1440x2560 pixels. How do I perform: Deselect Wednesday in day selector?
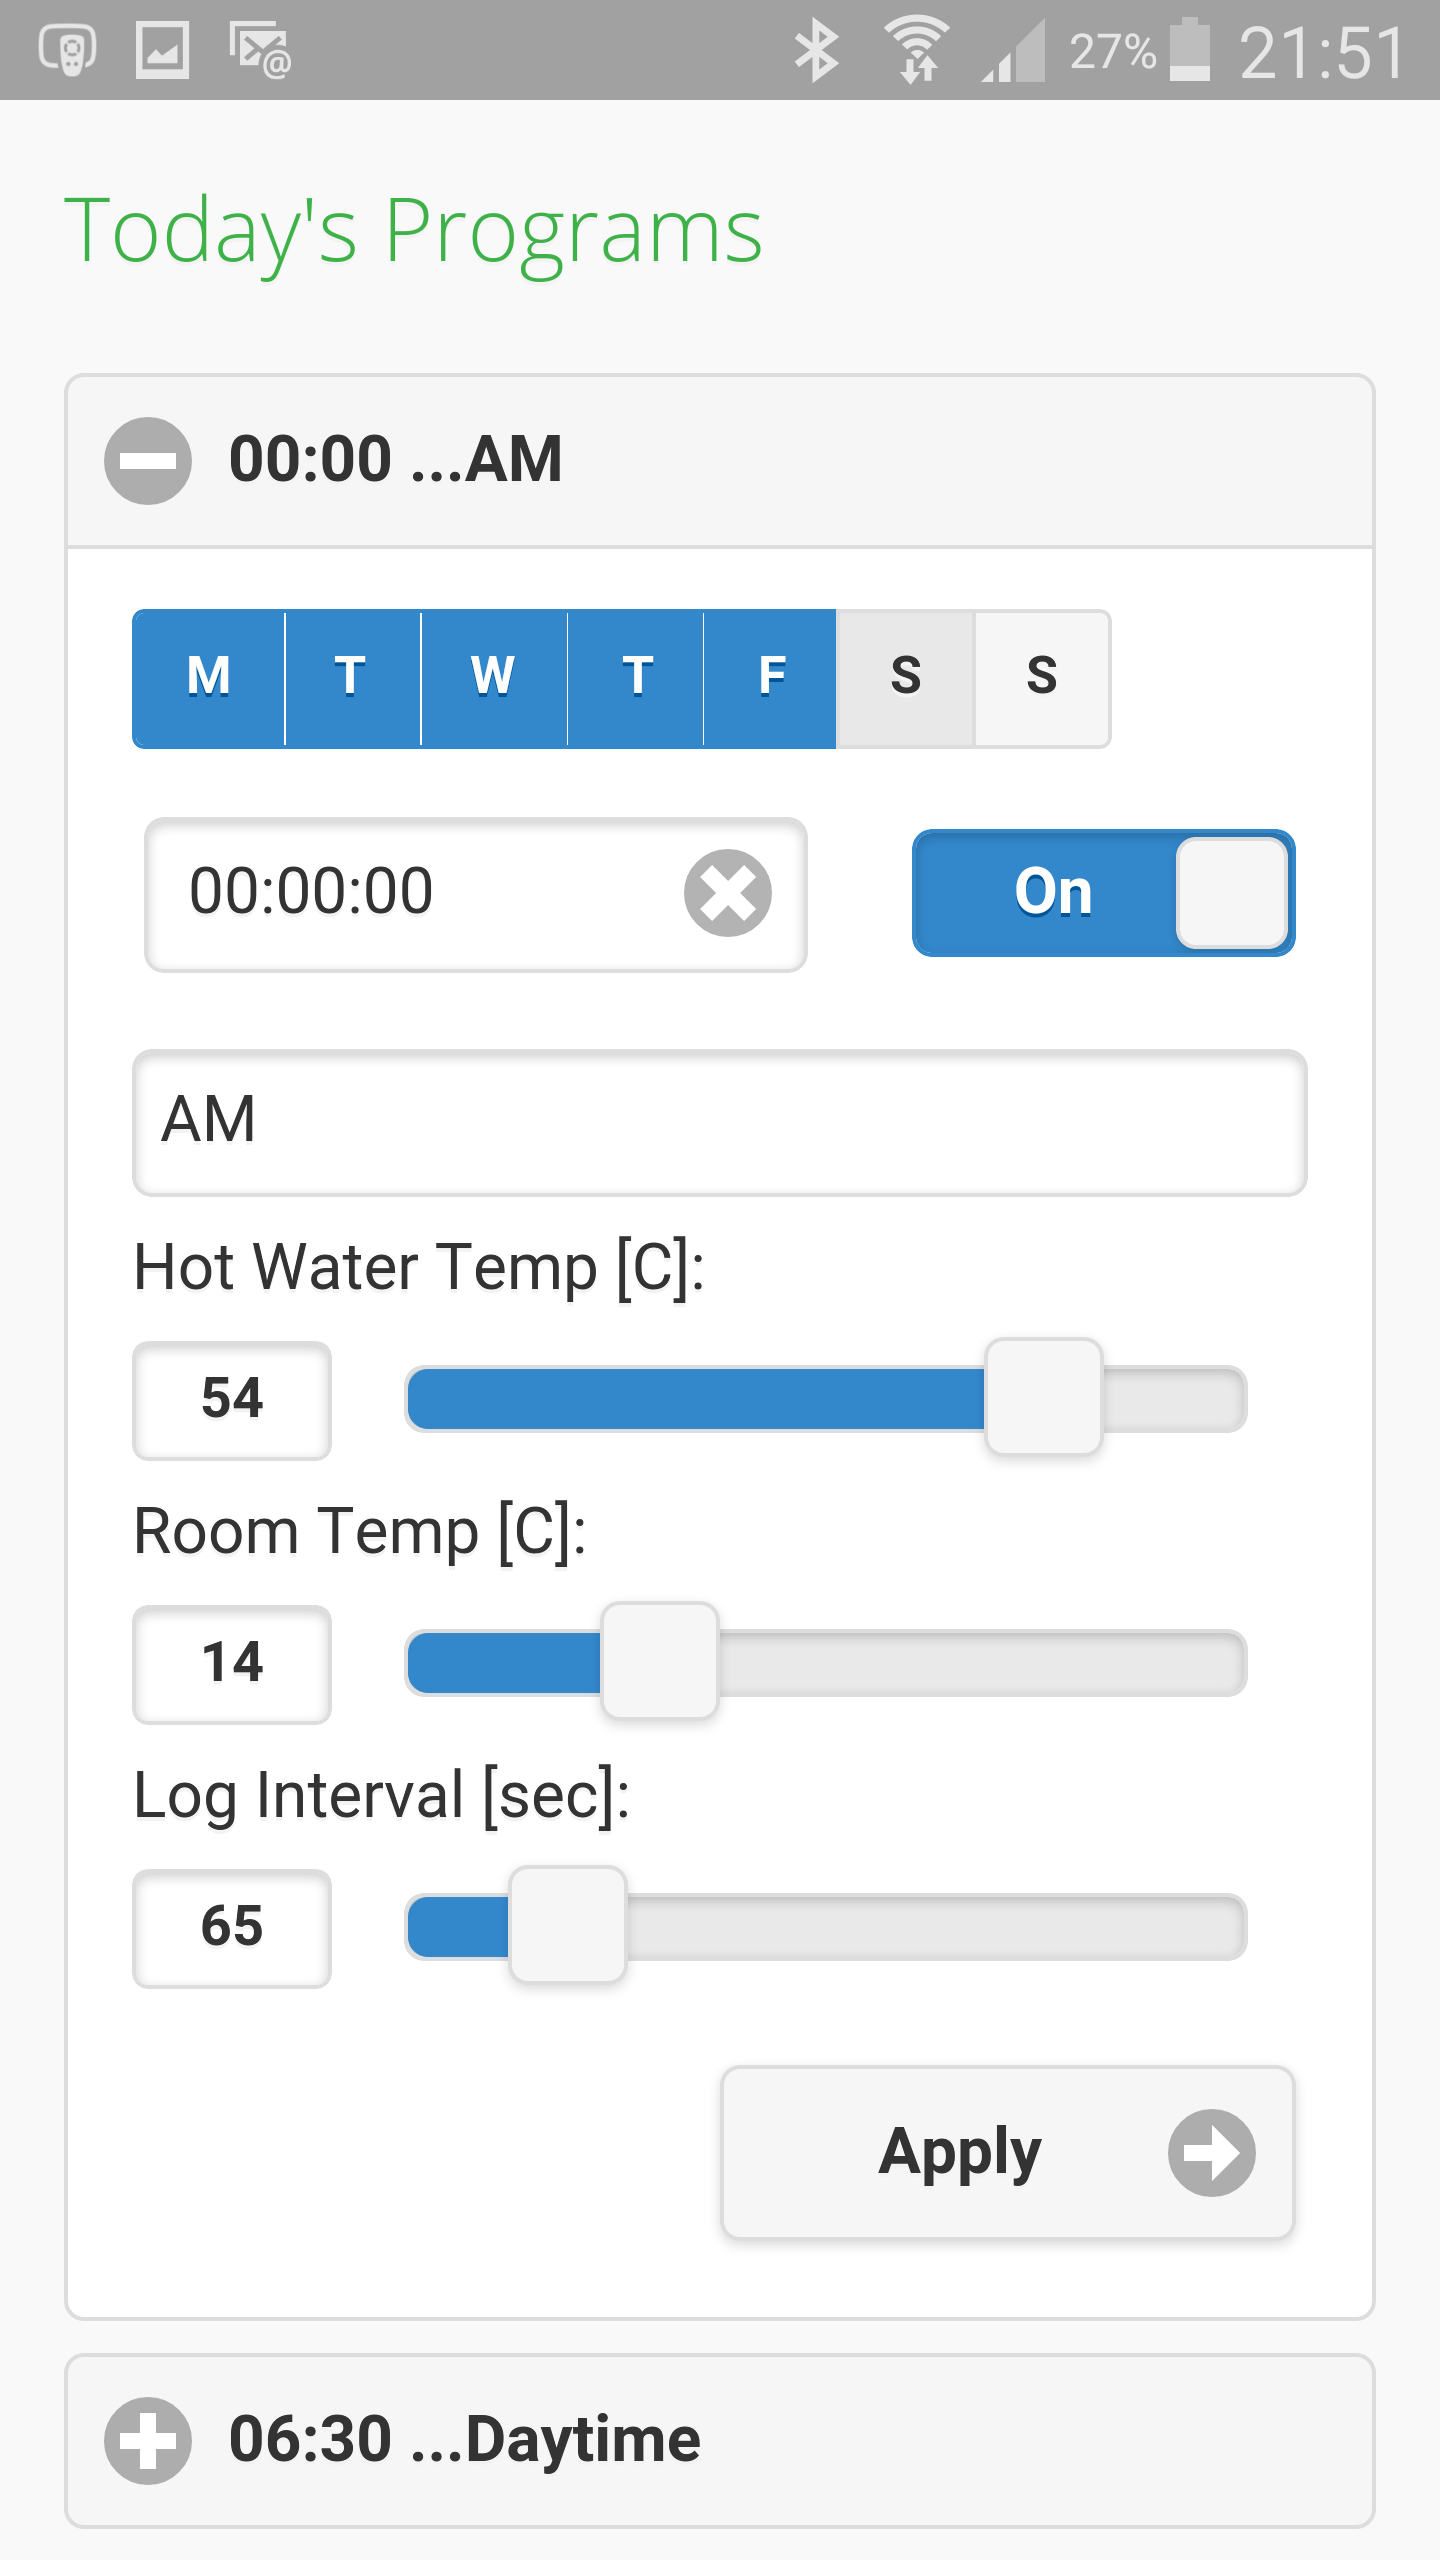point(494,678)
